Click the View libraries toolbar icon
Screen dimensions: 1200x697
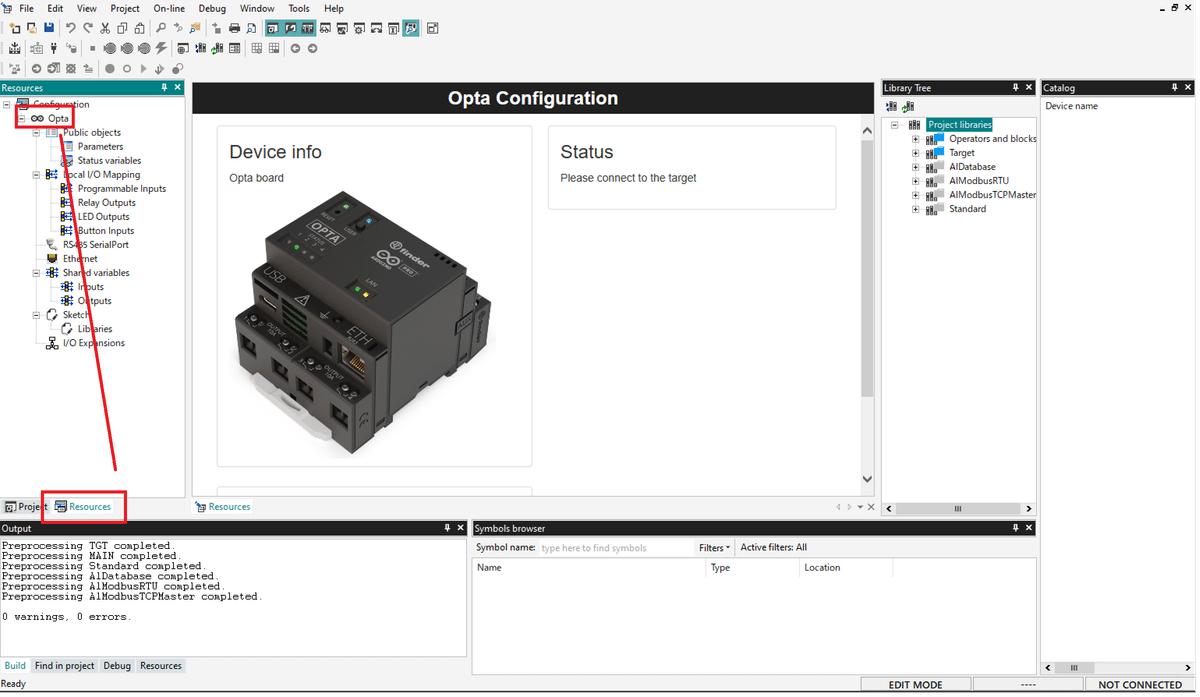[x=200, y=48]
